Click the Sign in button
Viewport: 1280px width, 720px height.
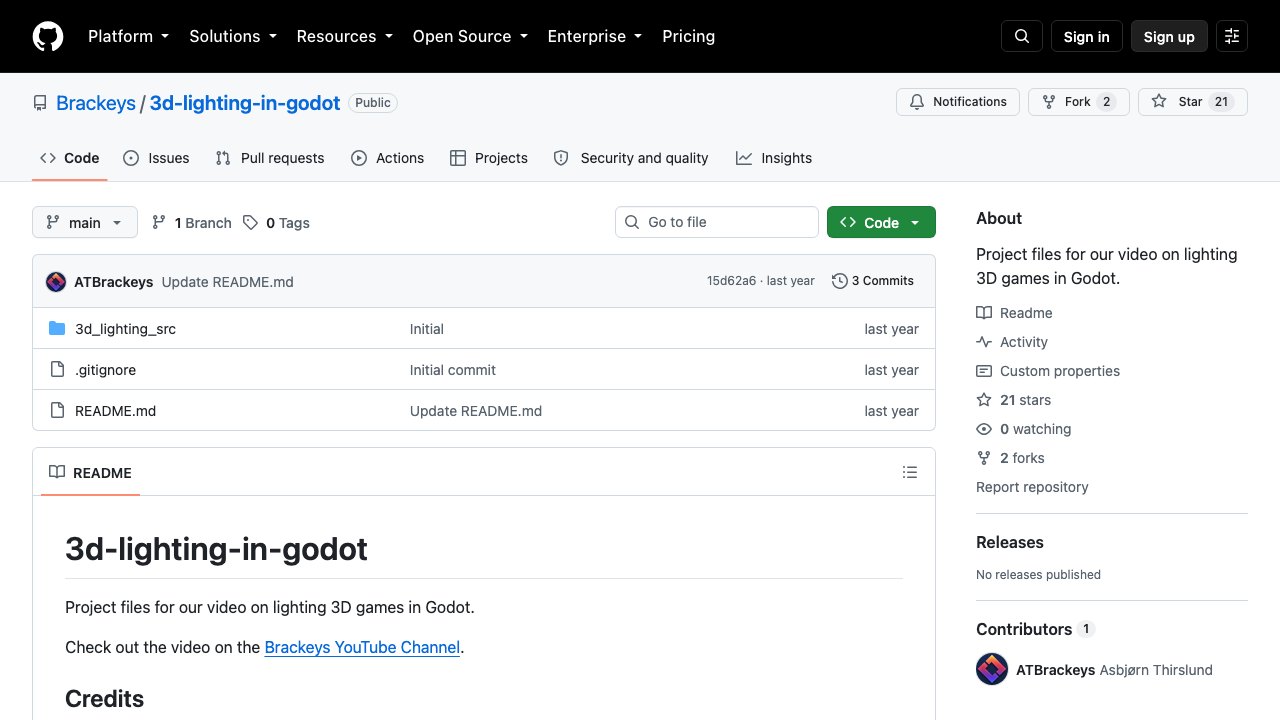pos(1086,36)
